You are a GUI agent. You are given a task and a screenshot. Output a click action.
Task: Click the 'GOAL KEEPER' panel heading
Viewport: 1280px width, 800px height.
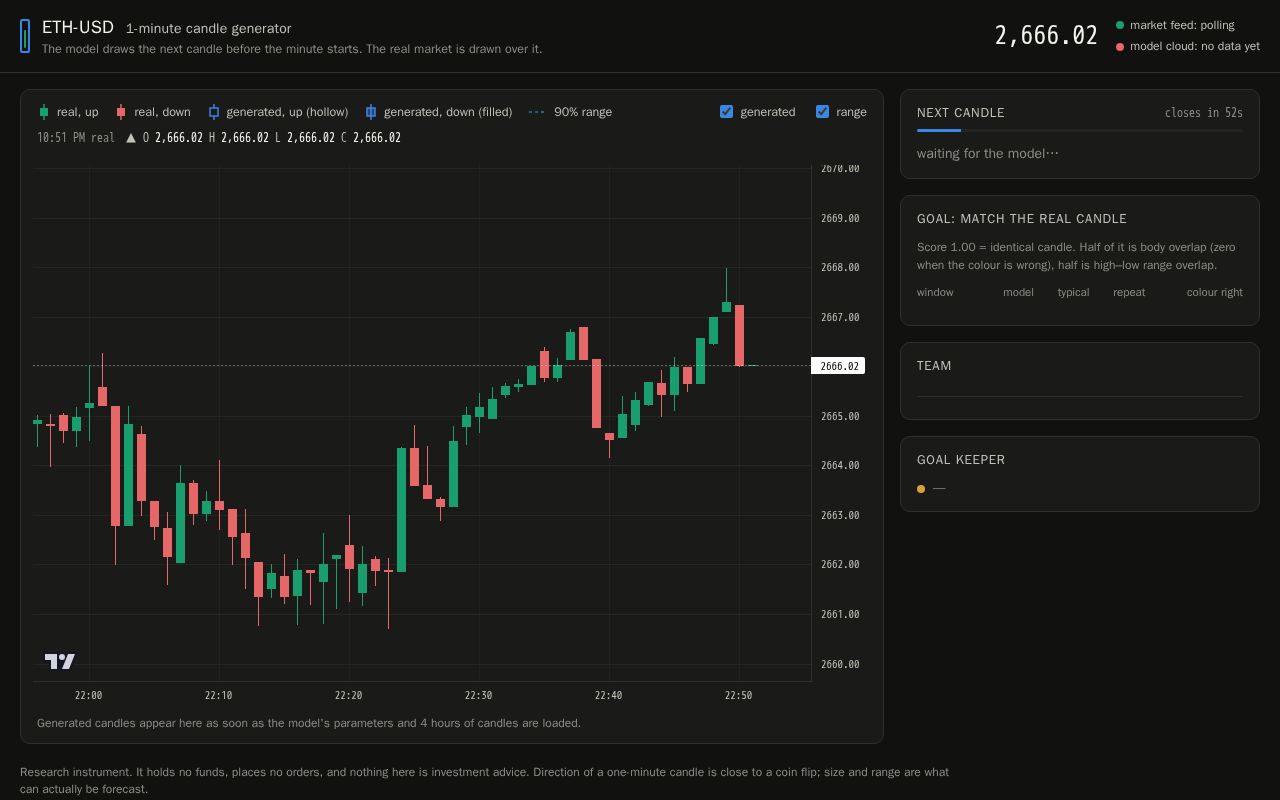[x=961, y=460]
